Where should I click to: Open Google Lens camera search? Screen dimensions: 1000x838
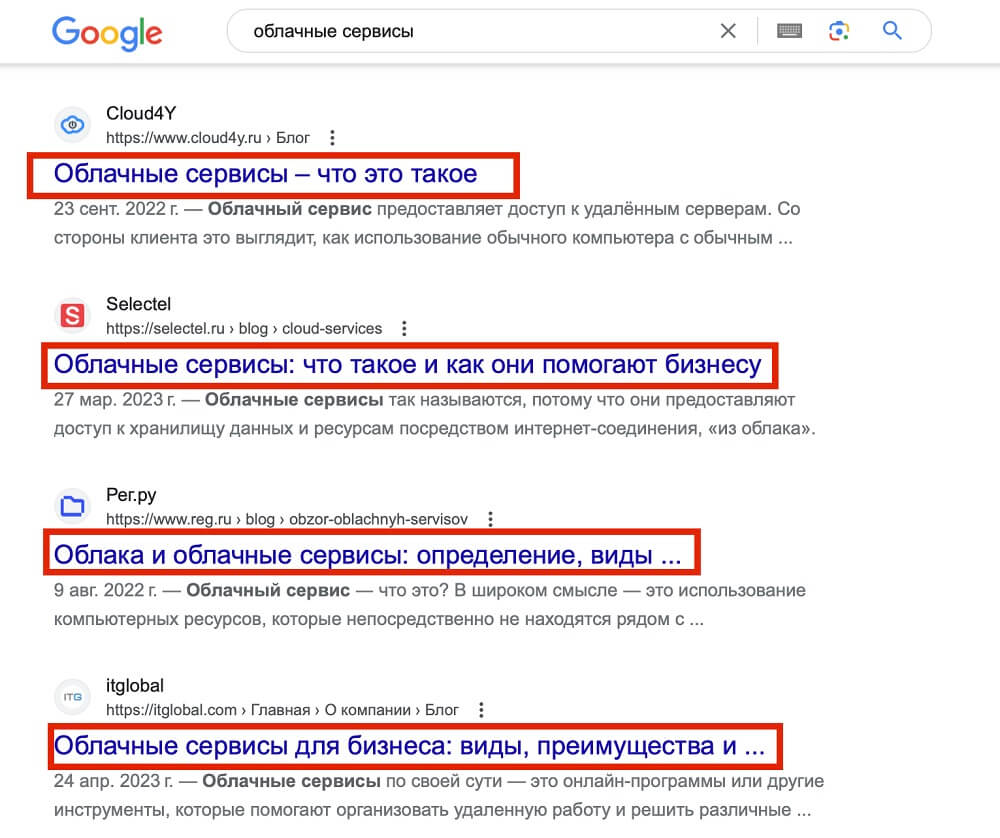[x=839, y=31]
